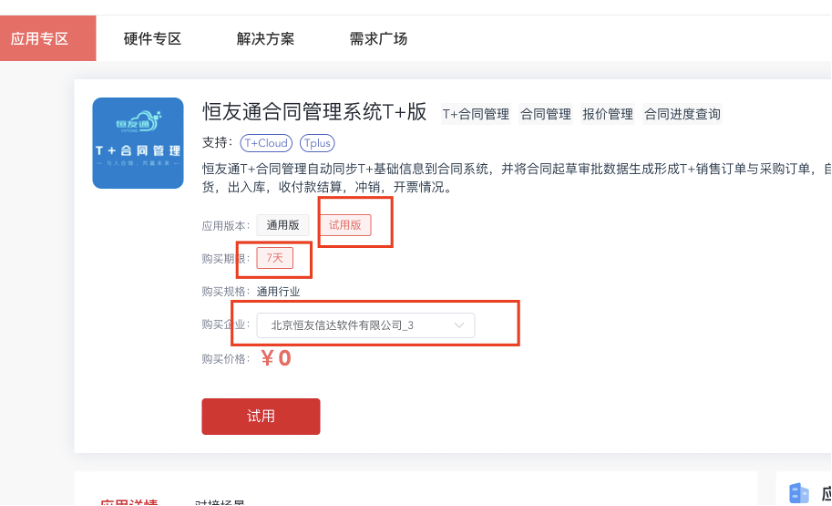This screenshot has width=832, height=506.
Task: Open the 硬件专区 tab
Action: [x=152, y=38]
